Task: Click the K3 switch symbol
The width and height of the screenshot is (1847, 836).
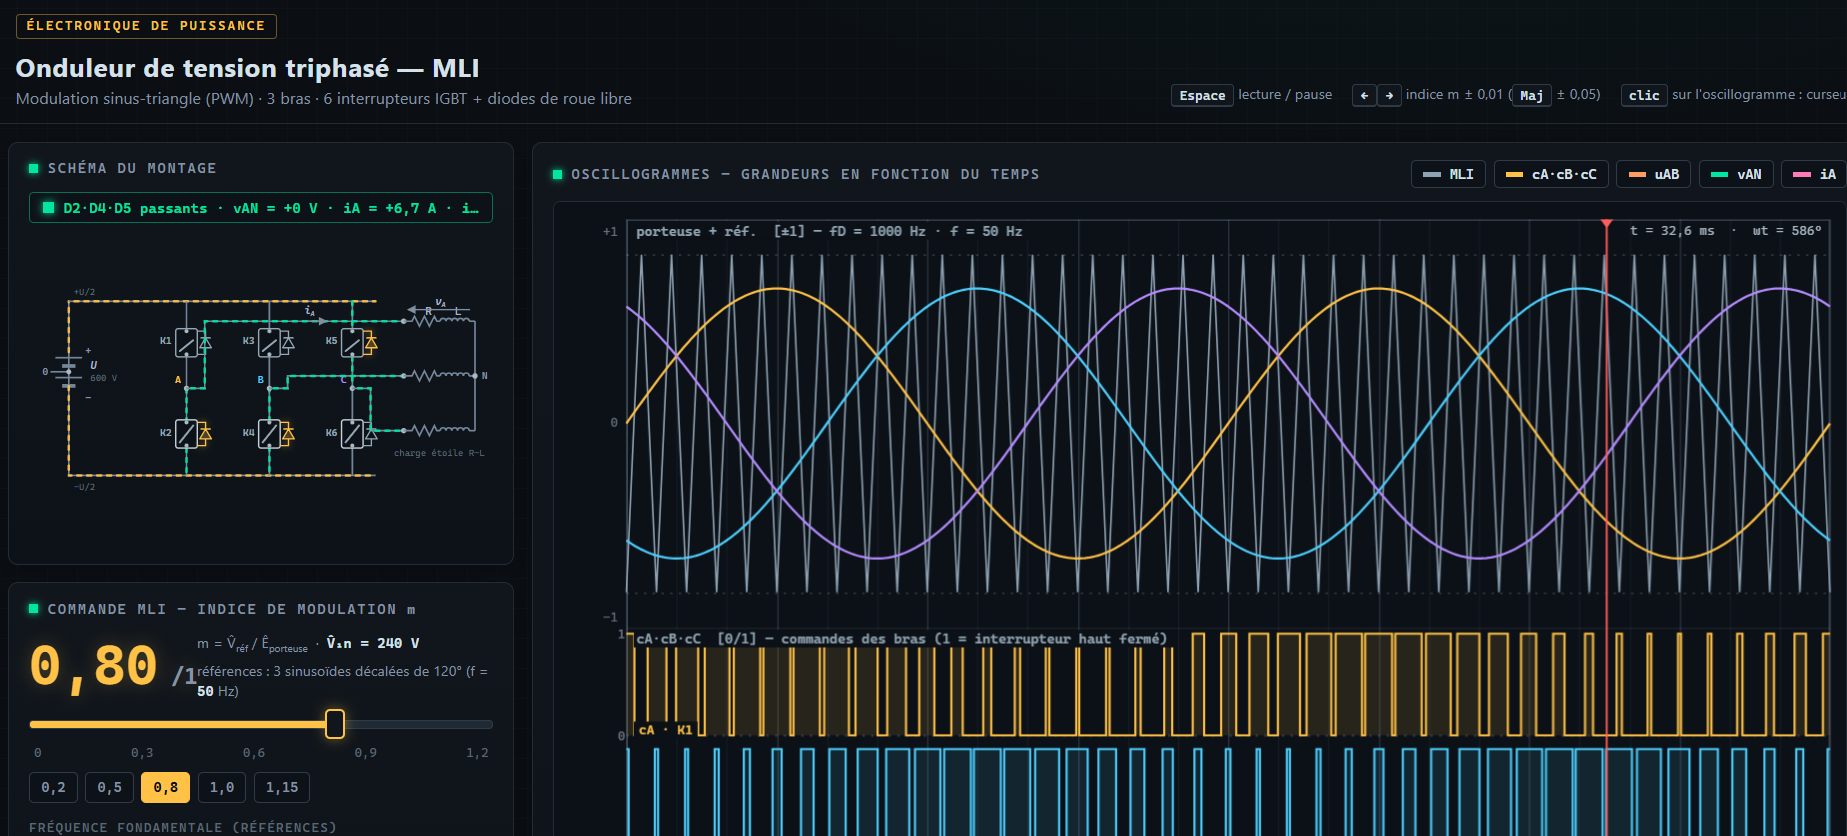Action: (x=269, y=342)
